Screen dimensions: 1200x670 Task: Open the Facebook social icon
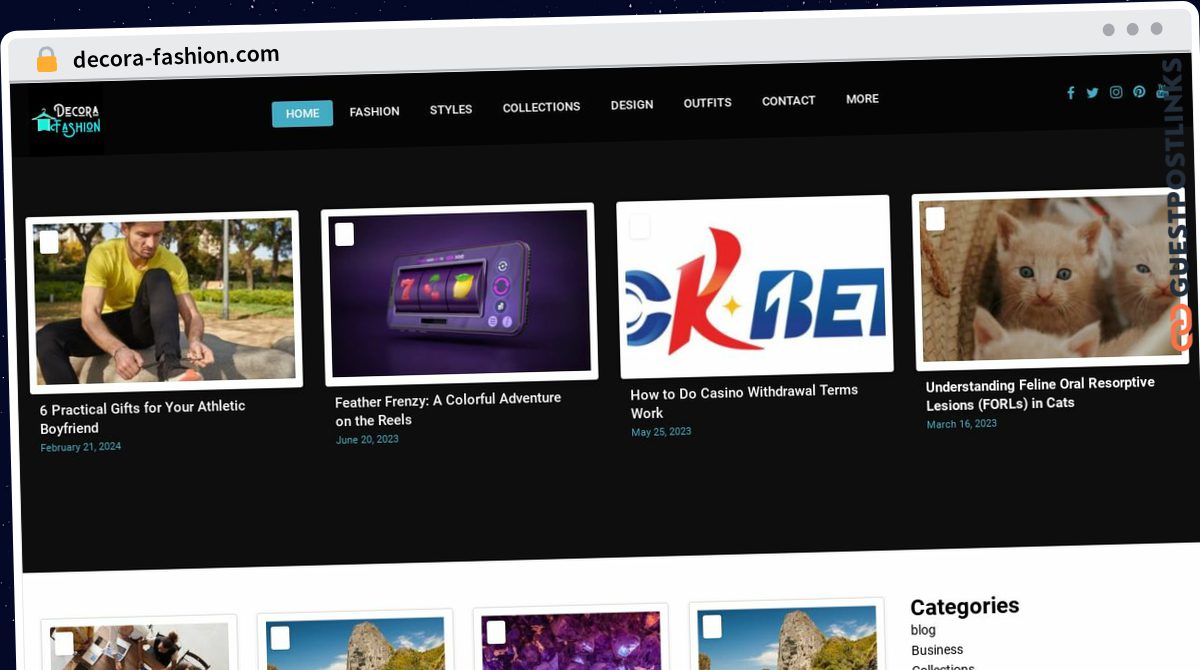(1070, 93)
